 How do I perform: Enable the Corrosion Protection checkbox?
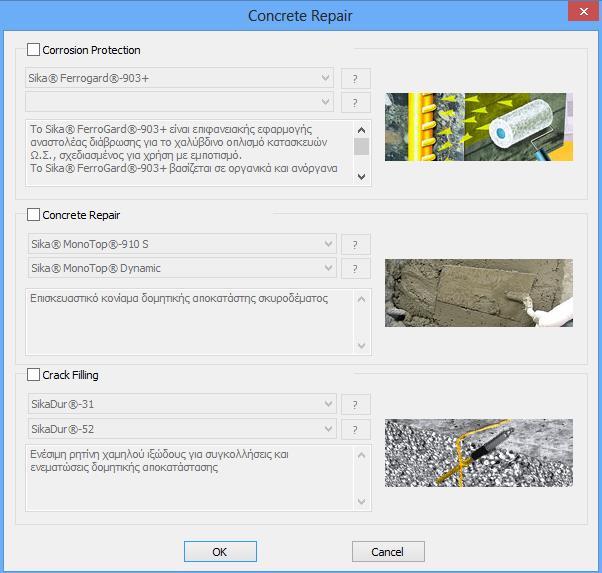(x=33, y=50)
